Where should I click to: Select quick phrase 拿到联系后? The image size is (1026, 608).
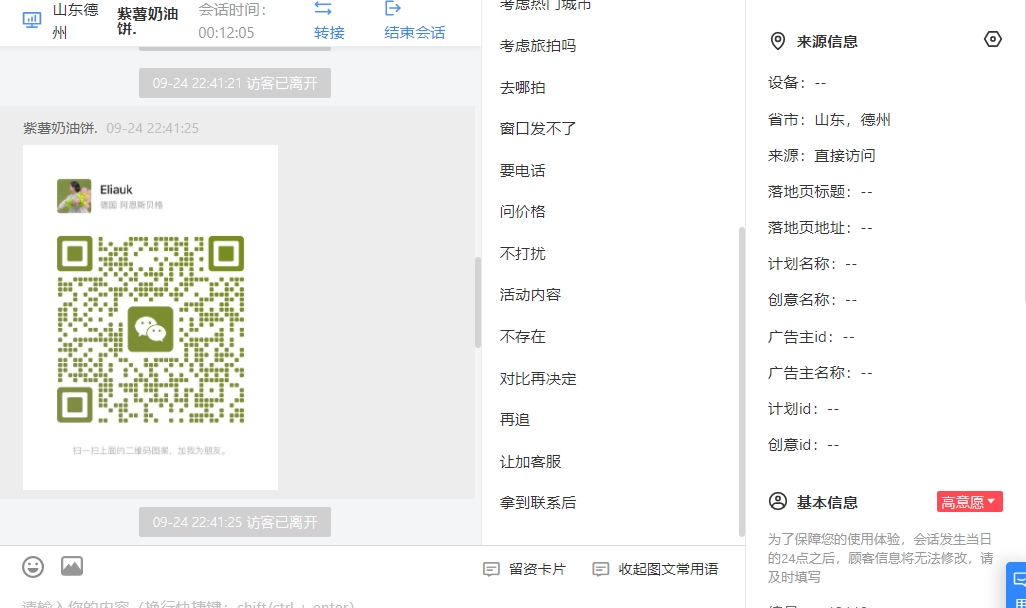pos(538,503)
